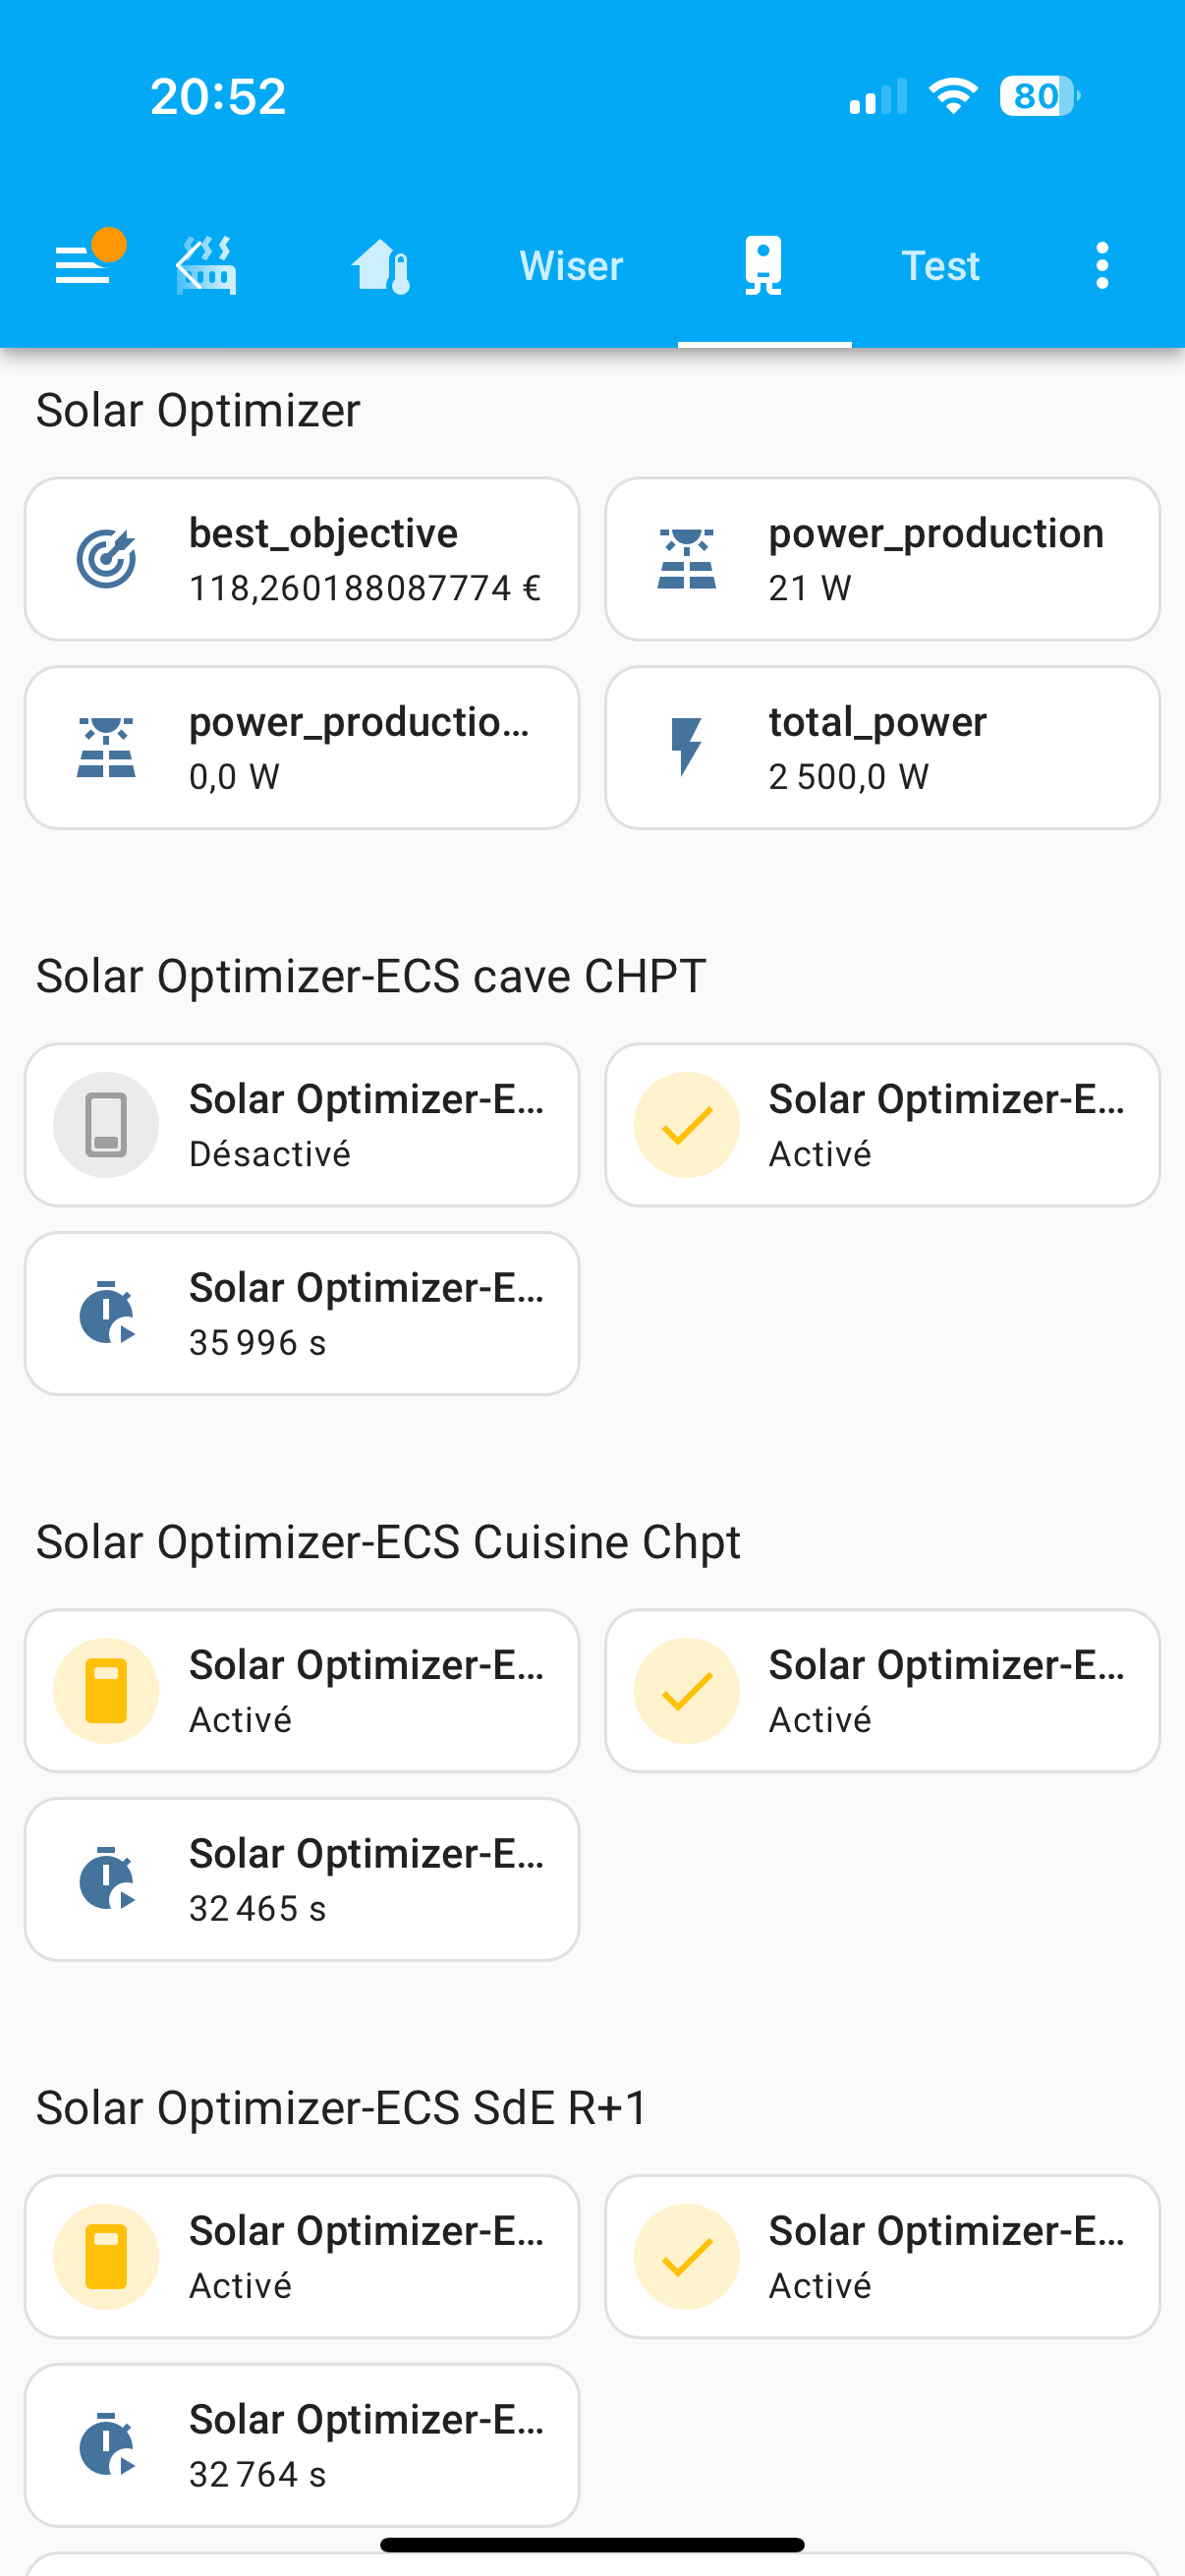Tap the total_power lightning bolt icon

point(686,748)
